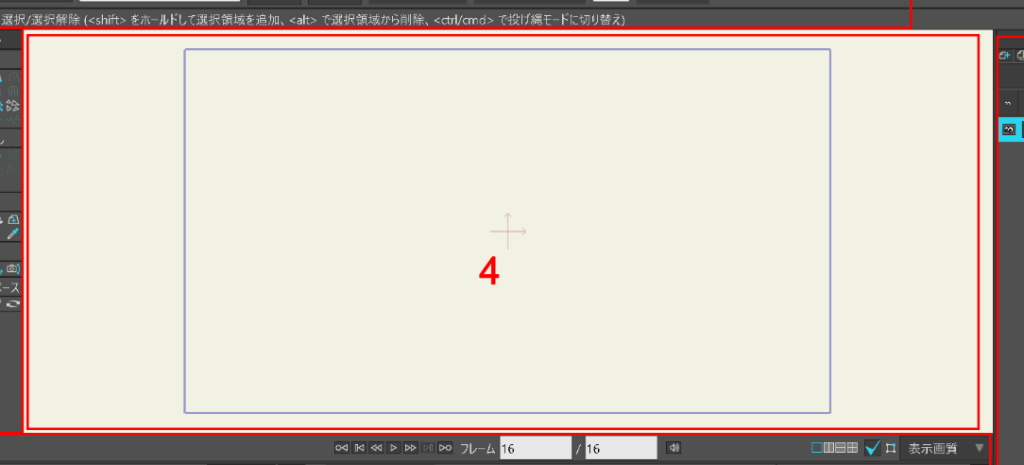Toggle the eye visibility icon in highlighted row
This screenshot has width=1024, height=465.
[1009, 129]
